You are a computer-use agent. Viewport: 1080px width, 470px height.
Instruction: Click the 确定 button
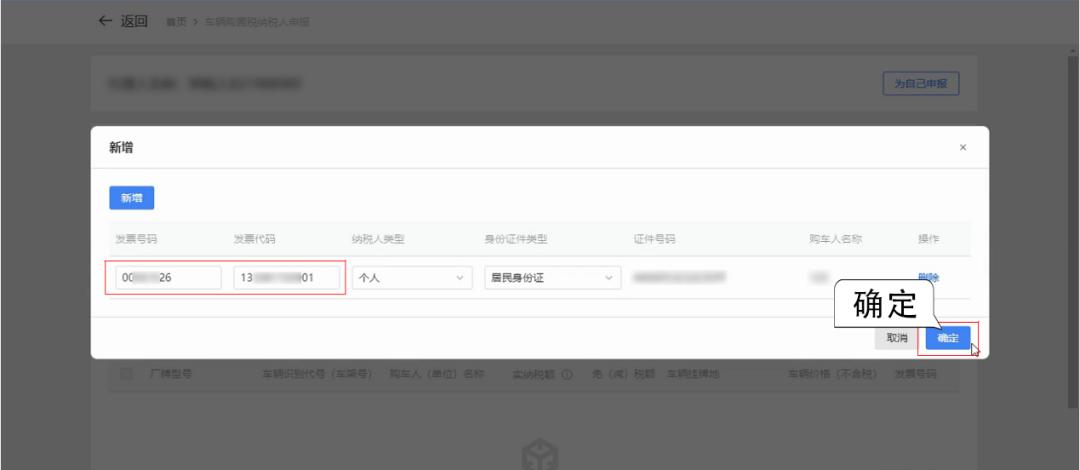tap(948, 338)
